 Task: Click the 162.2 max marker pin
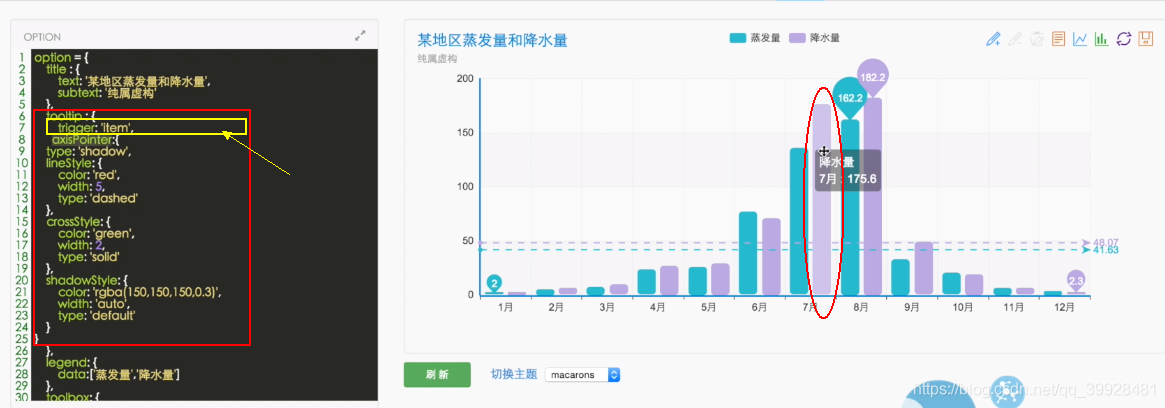[849, 97]
